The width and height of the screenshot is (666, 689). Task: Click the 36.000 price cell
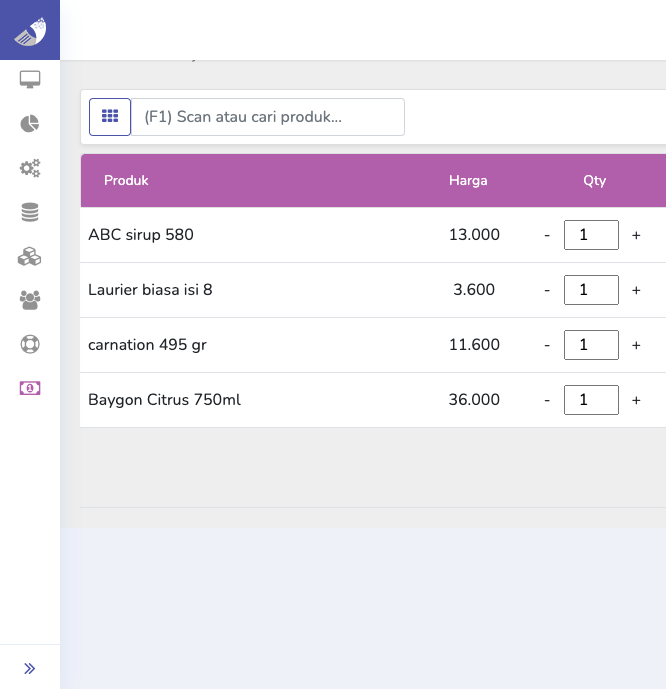click(474, 399)
